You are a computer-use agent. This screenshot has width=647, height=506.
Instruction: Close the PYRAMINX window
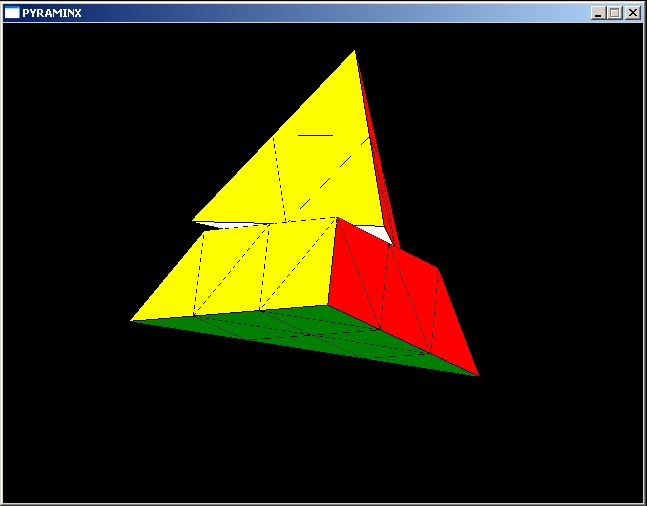[x=633, y=13]
